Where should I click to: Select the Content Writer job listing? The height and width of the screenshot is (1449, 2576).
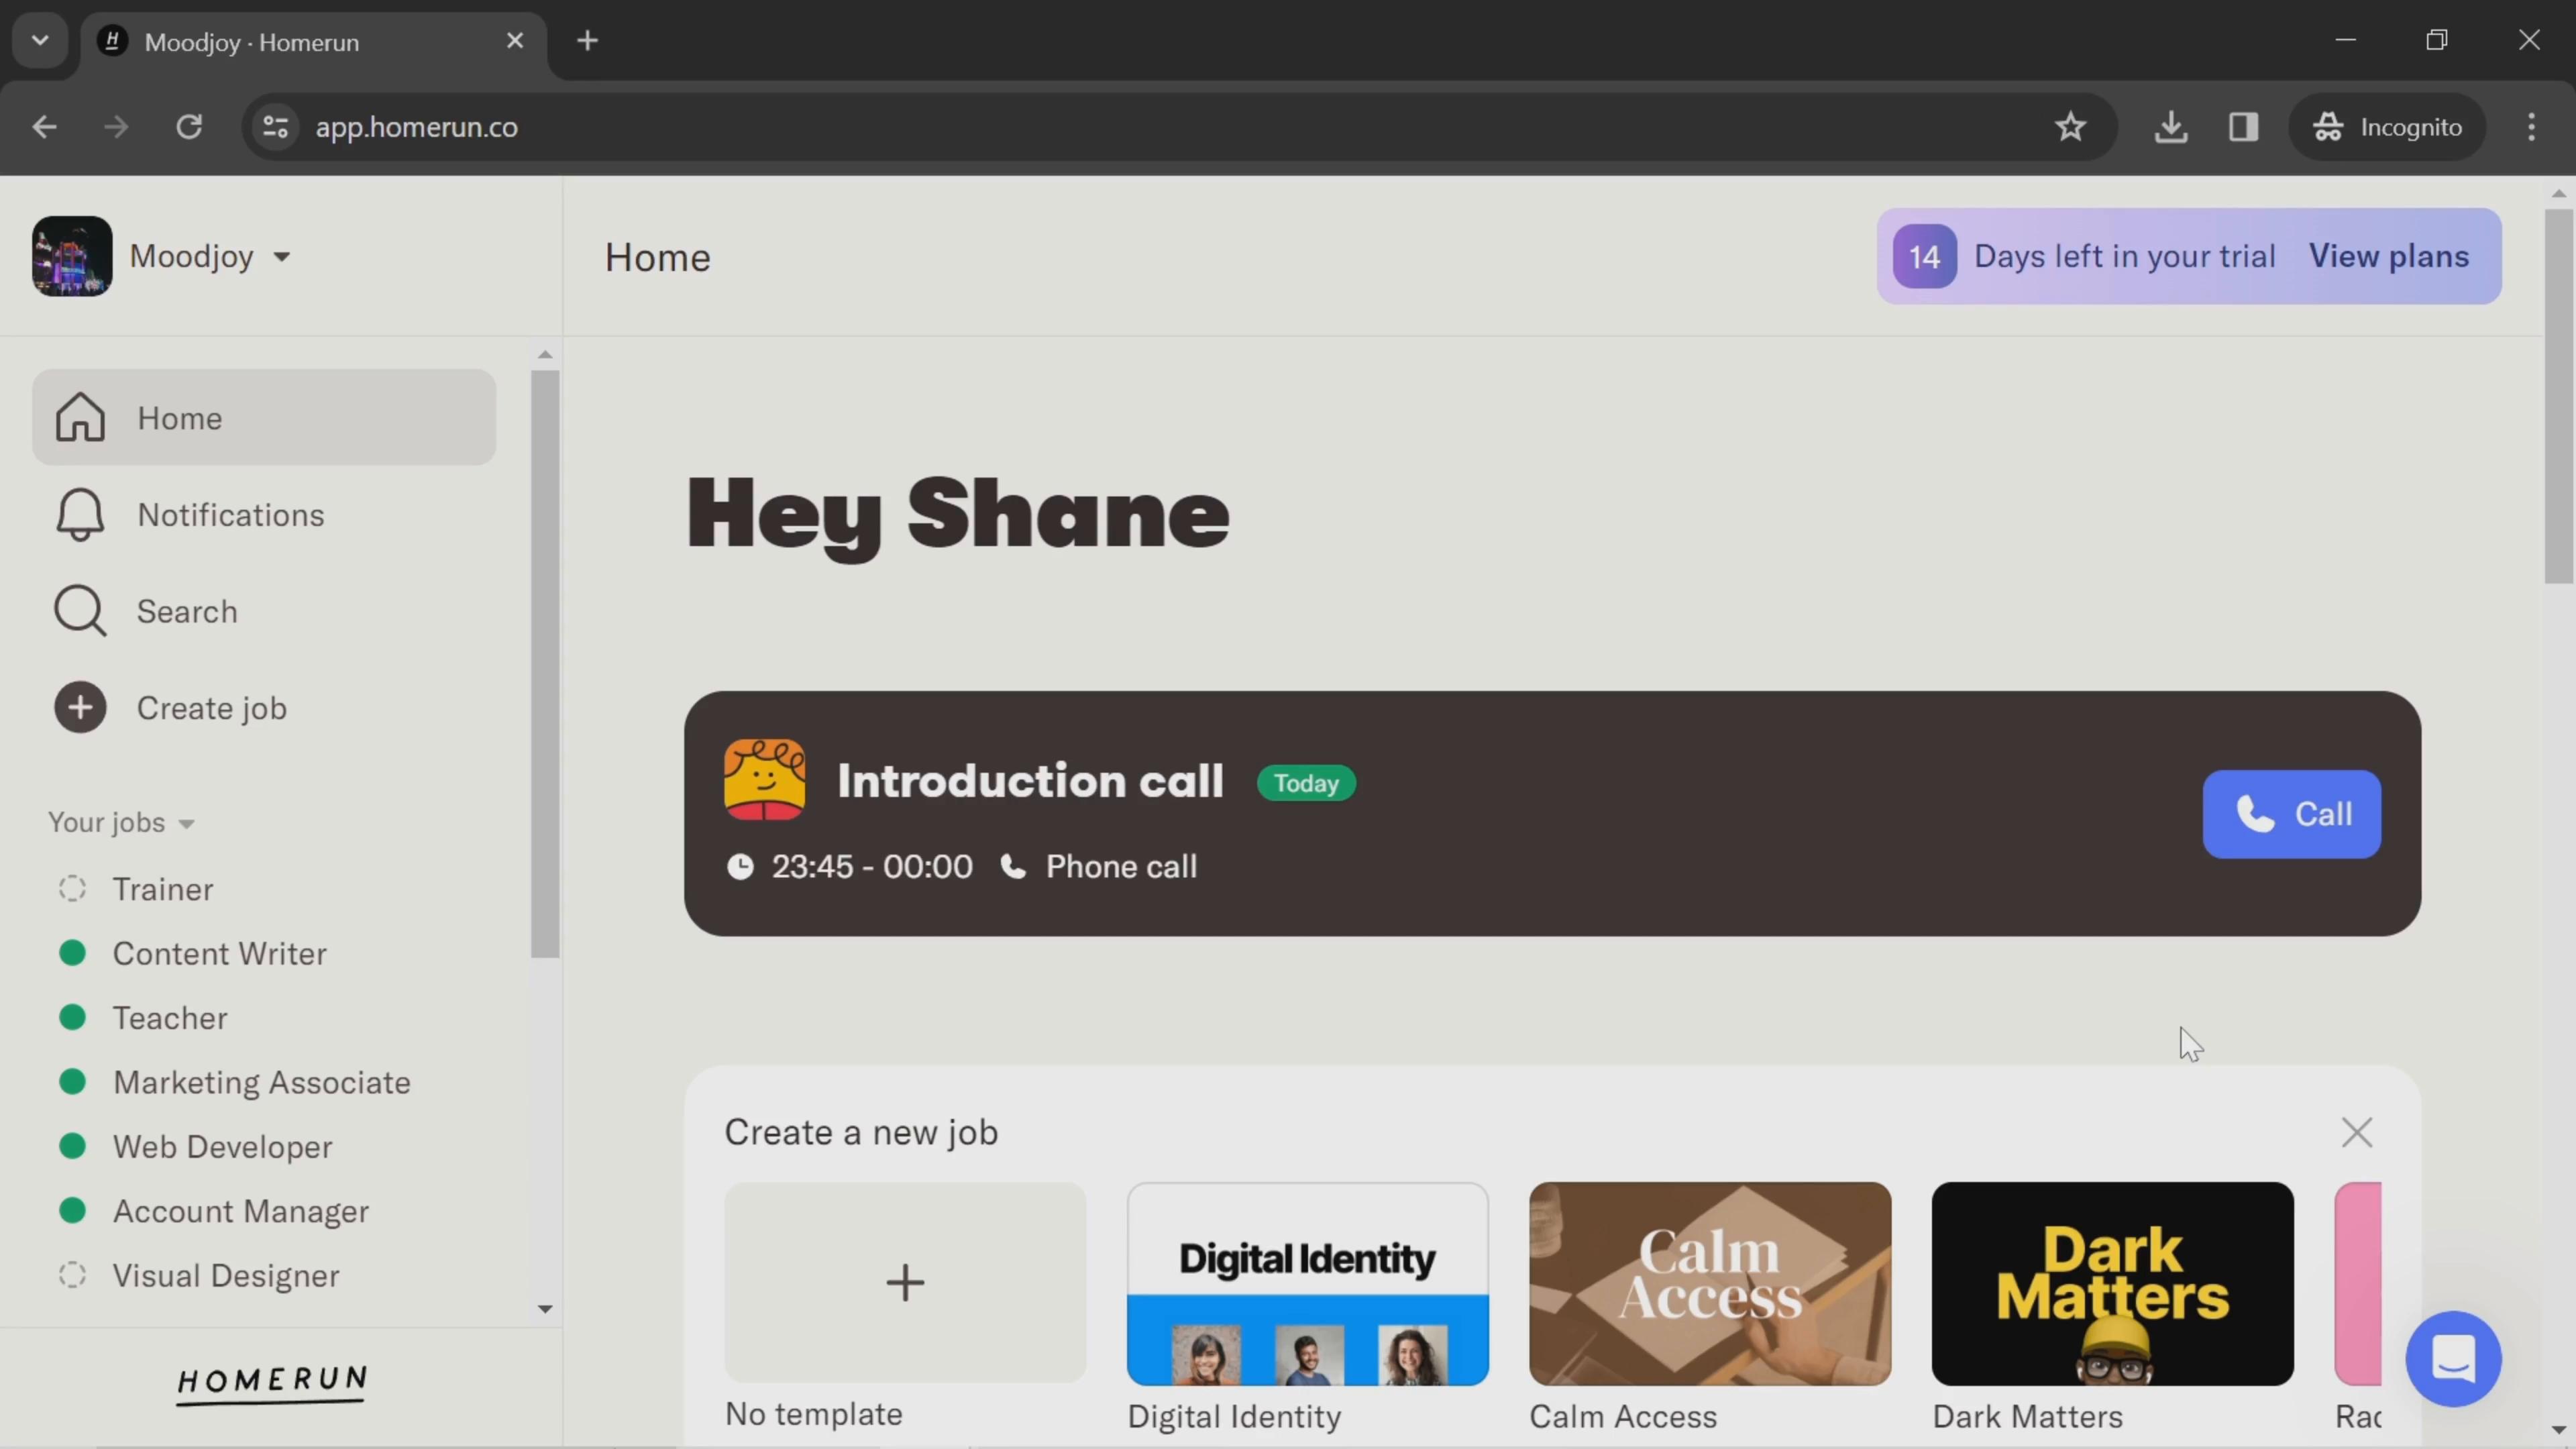click(x=219, y=952)
